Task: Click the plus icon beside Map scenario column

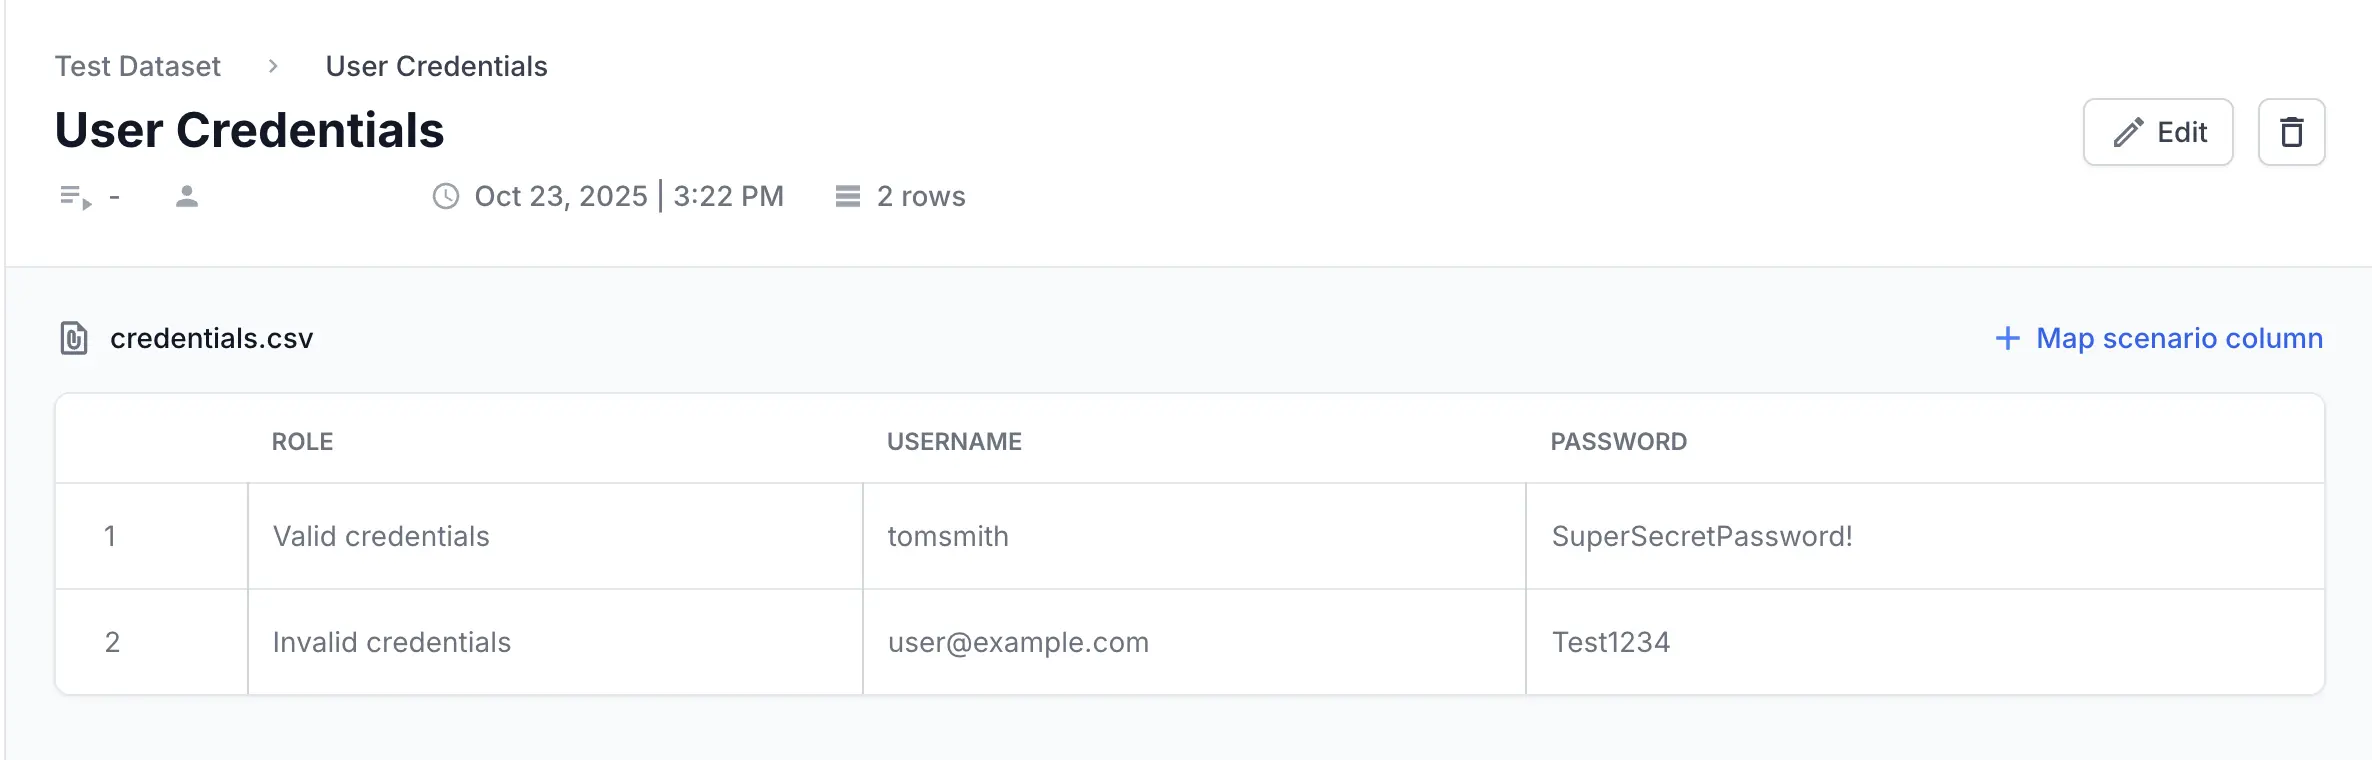Action: pyautogui.click(x=2007, y=339)
